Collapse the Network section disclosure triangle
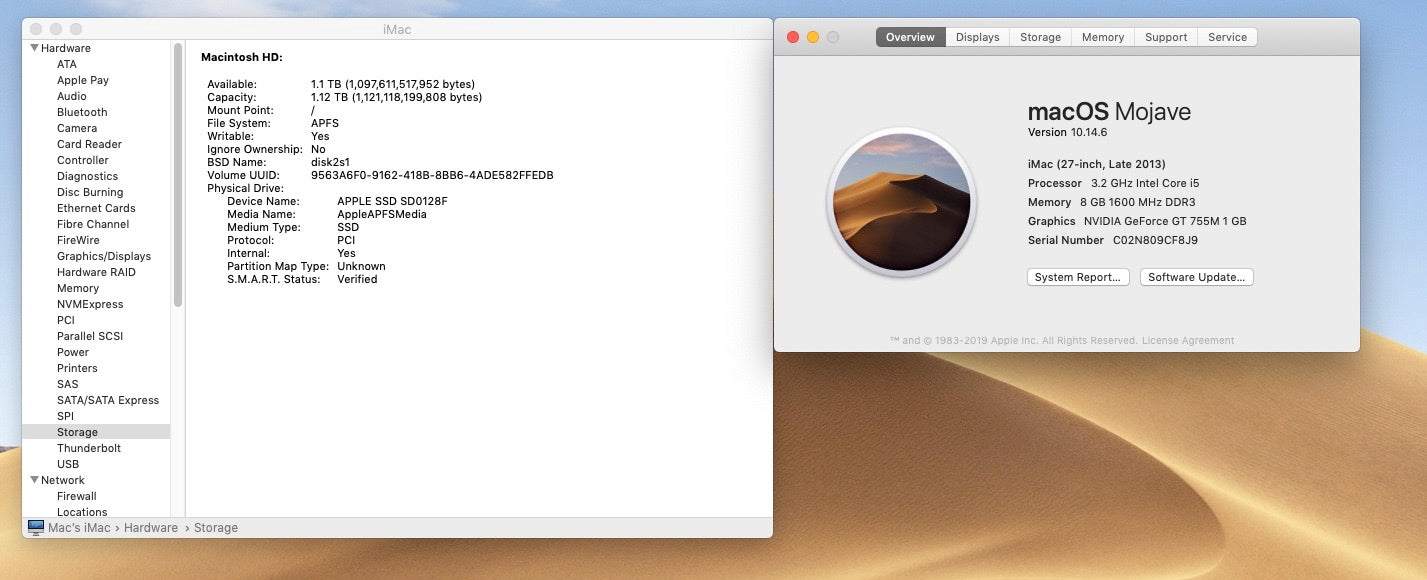The width and height of the screenshot is (1427, 580). tap(34, 480)
